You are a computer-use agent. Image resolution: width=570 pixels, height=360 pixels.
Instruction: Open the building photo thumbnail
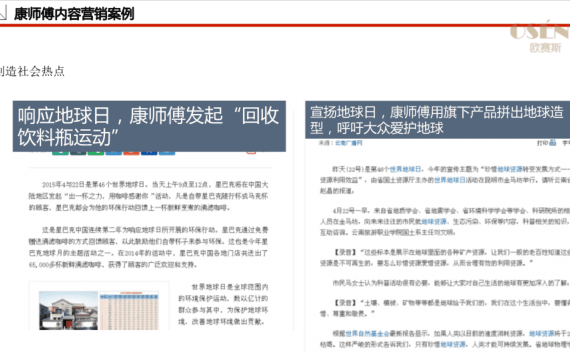[69, 310]
